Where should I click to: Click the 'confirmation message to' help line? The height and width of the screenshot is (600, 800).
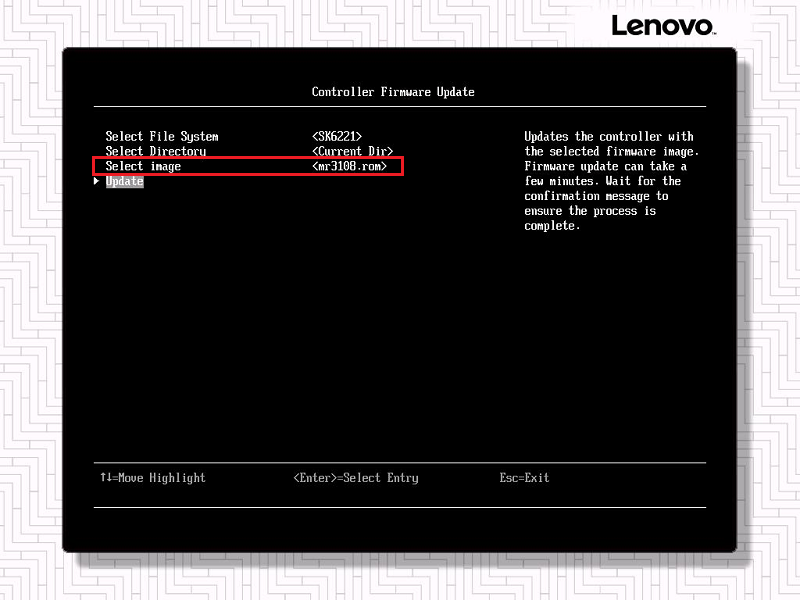point(596,196)
